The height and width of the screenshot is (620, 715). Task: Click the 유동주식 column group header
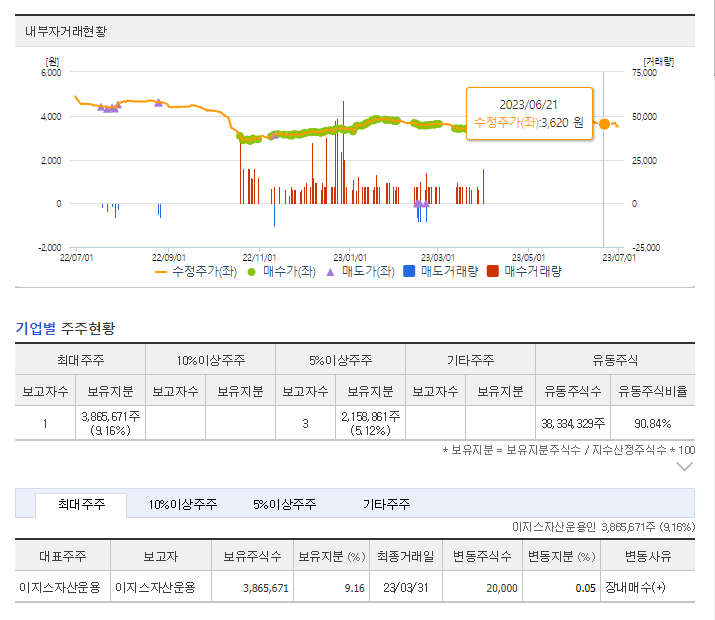coord(615,360)
